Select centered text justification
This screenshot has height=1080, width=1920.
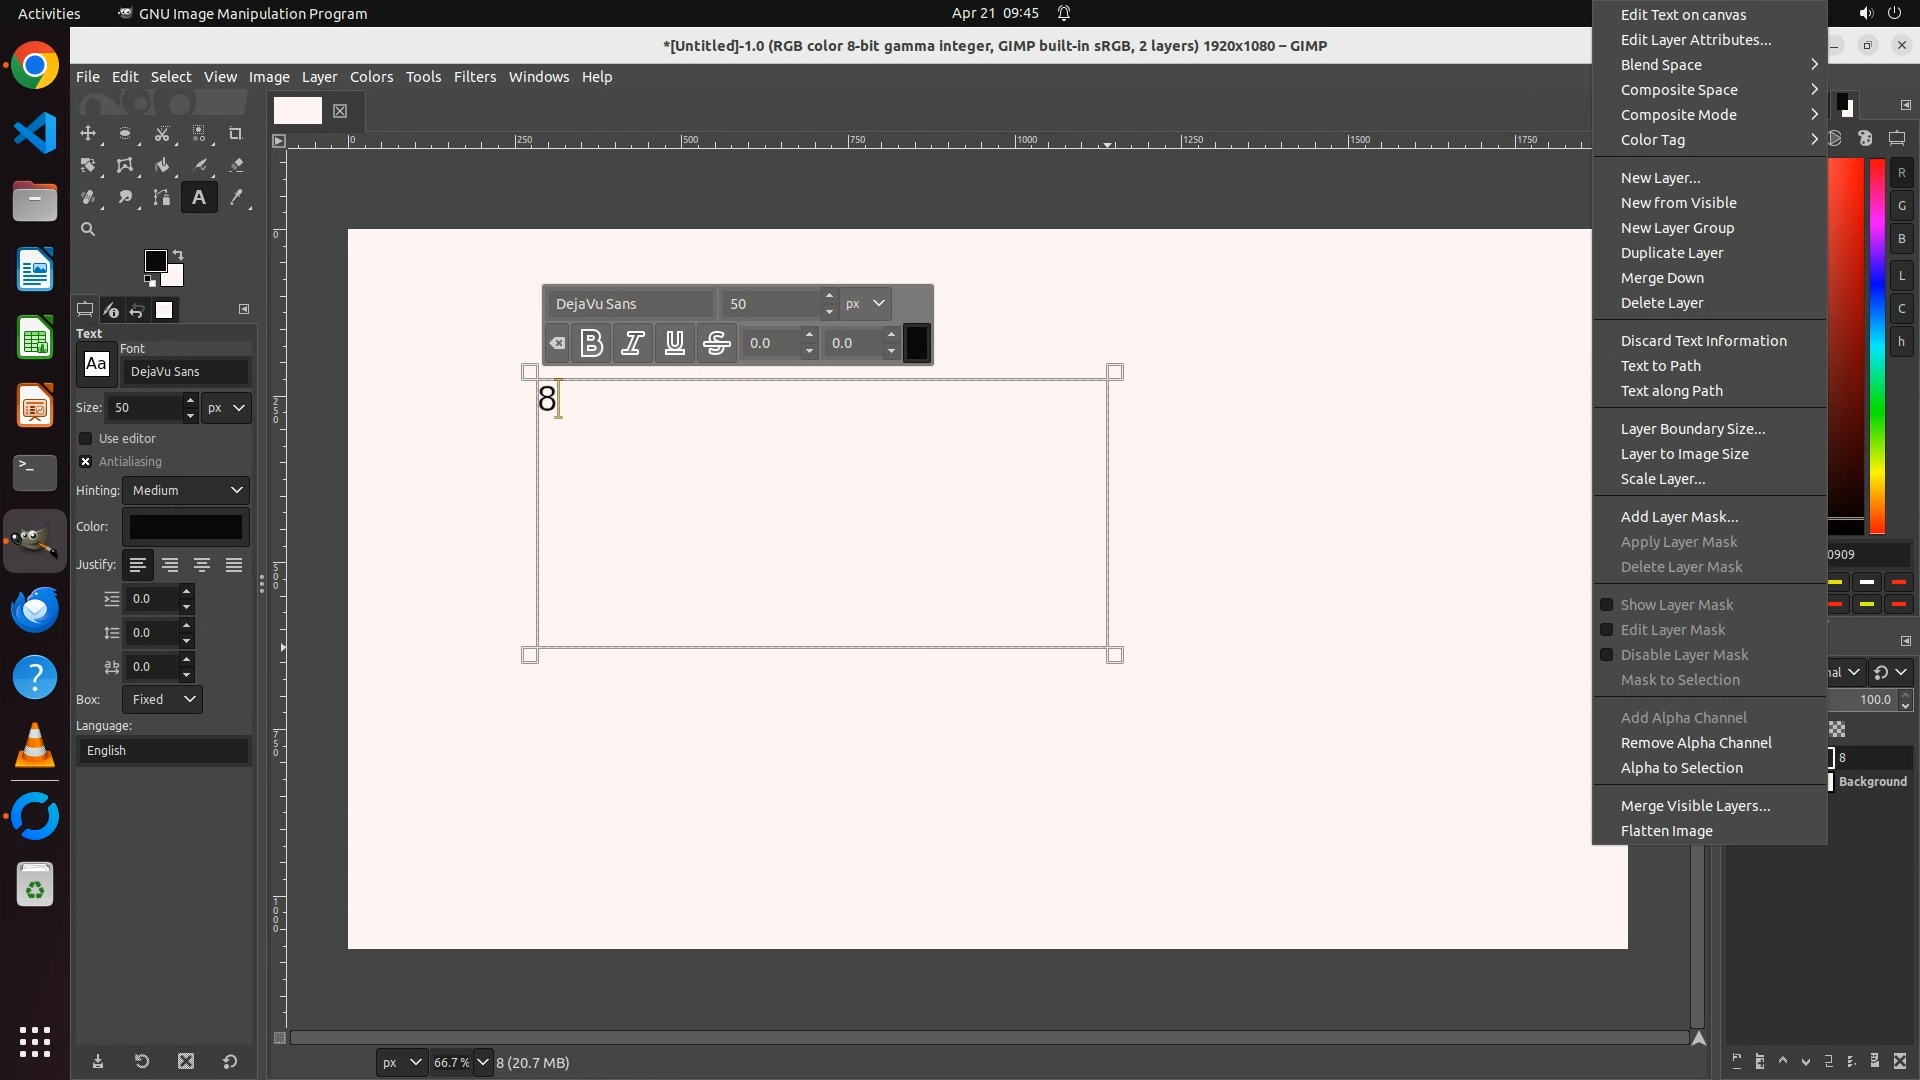(202, 565)
